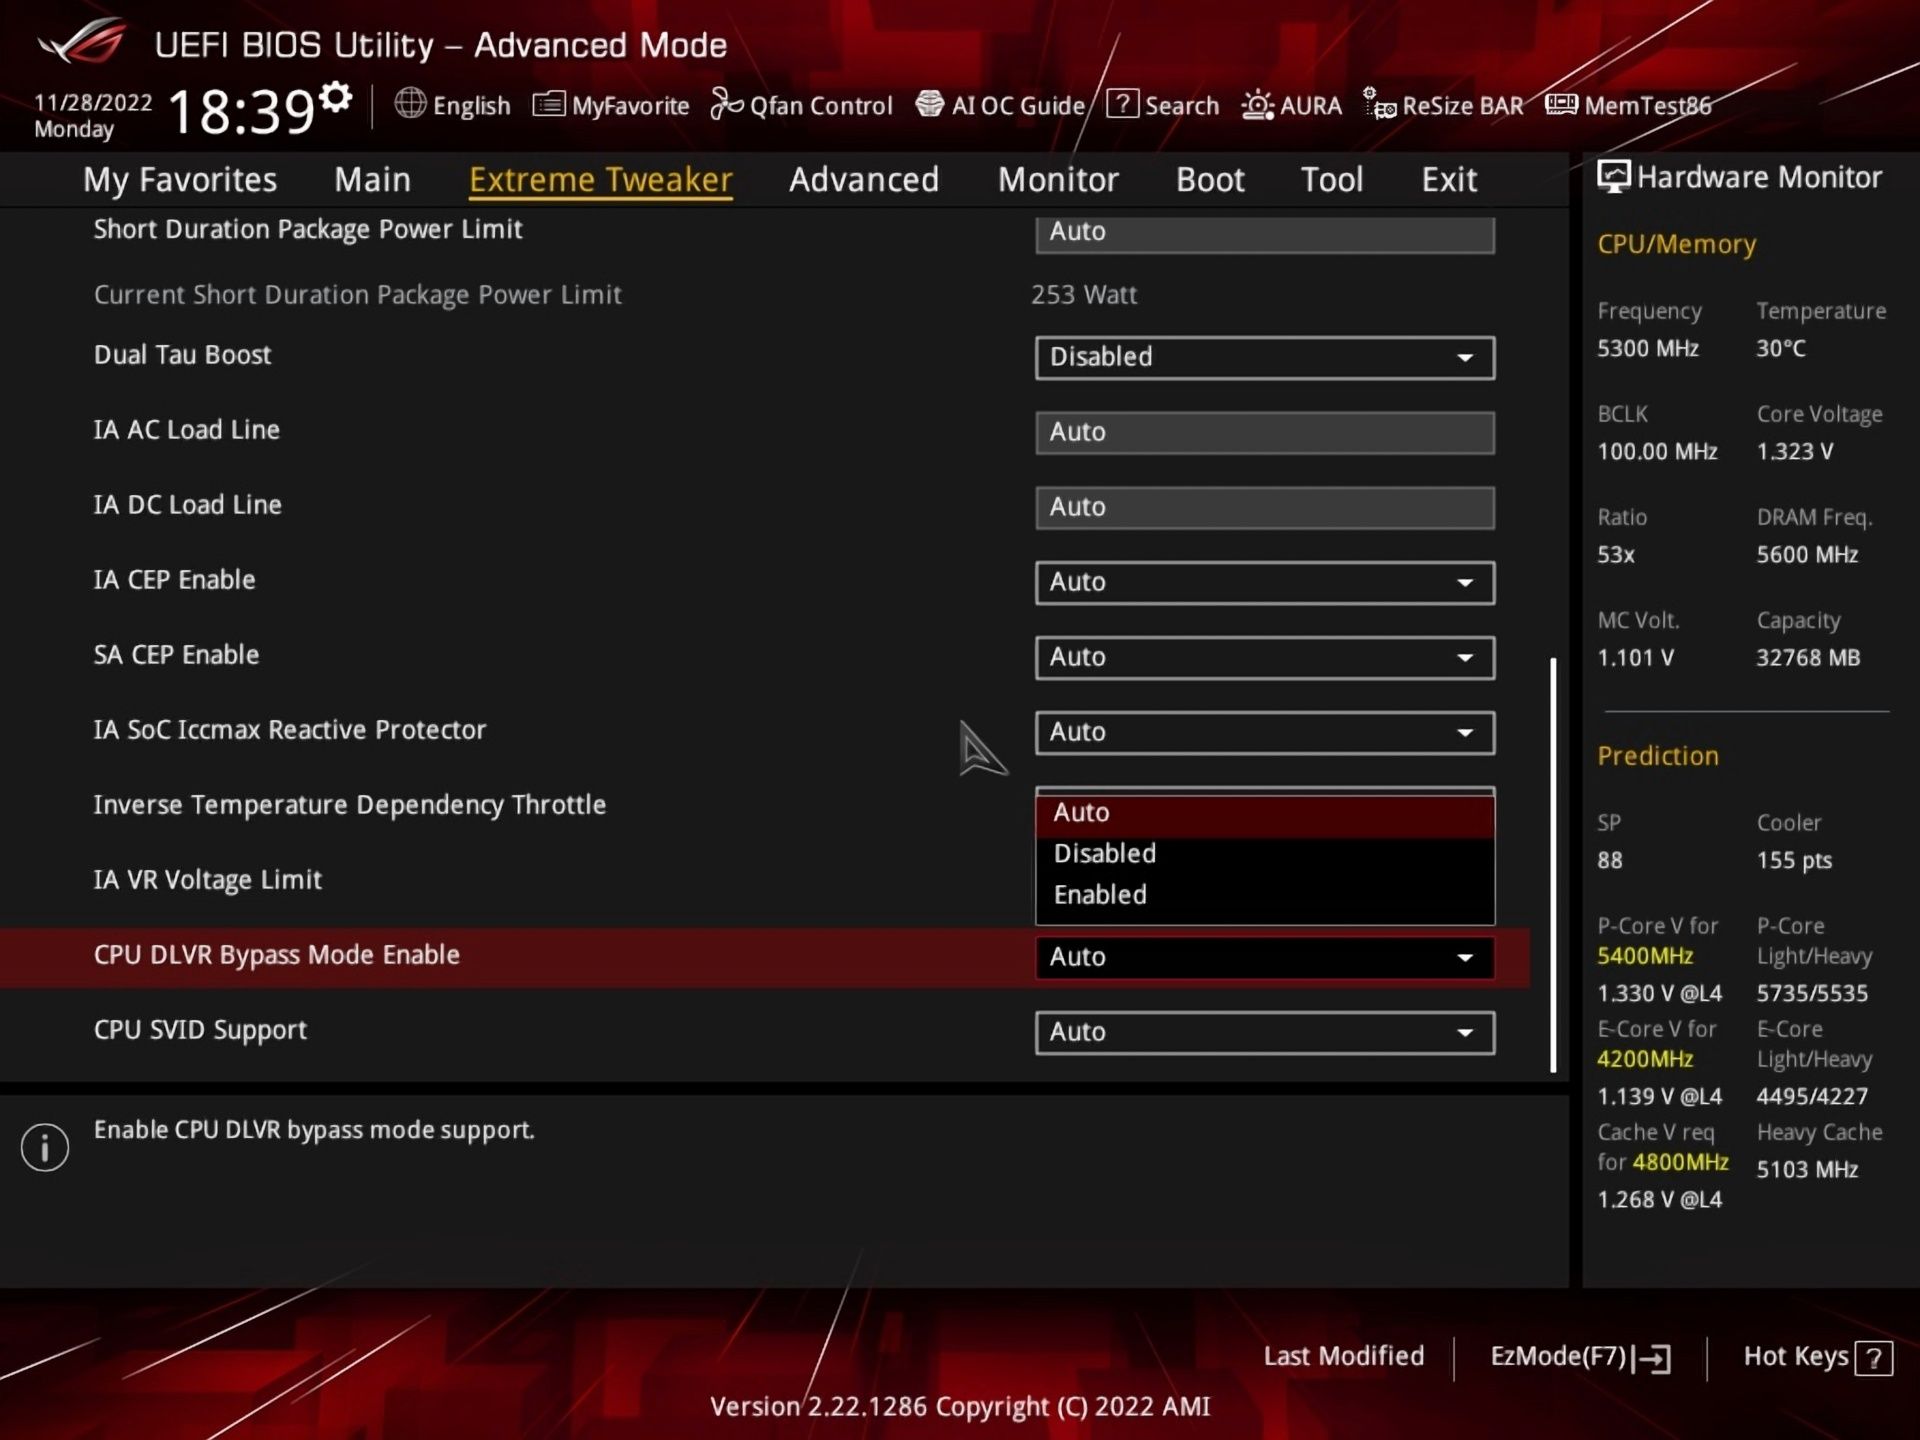Launch MemTest86 memory icon
1920x1440 pixels.
[1561, 104]
